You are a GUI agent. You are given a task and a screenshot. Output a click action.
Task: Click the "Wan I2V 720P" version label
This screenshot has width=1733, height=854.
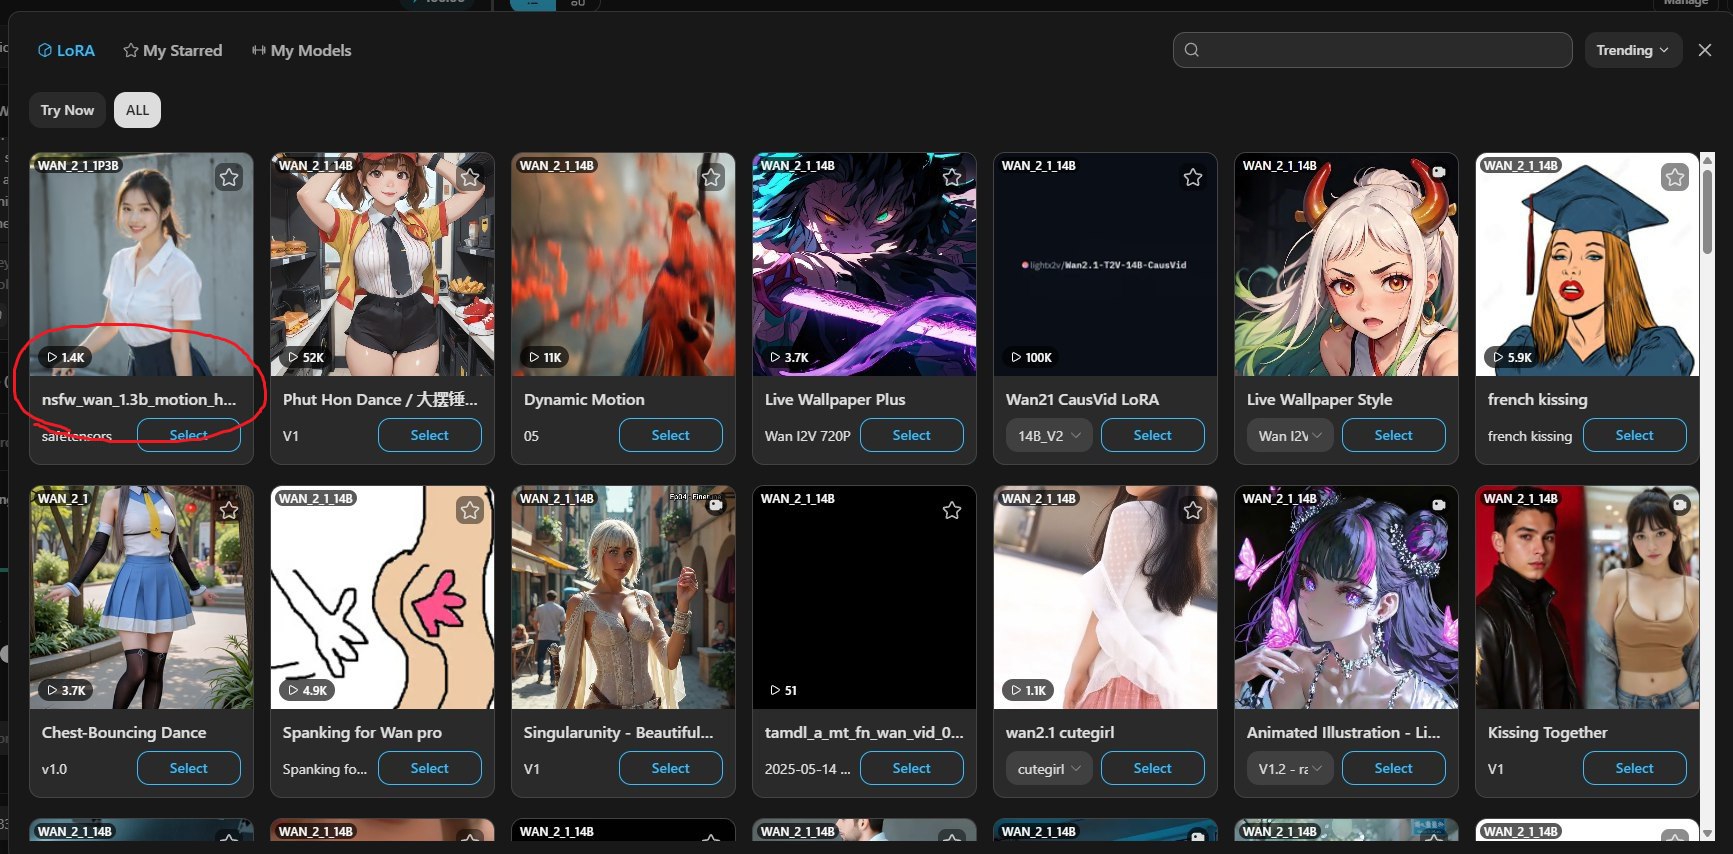(x=808, y=436)
